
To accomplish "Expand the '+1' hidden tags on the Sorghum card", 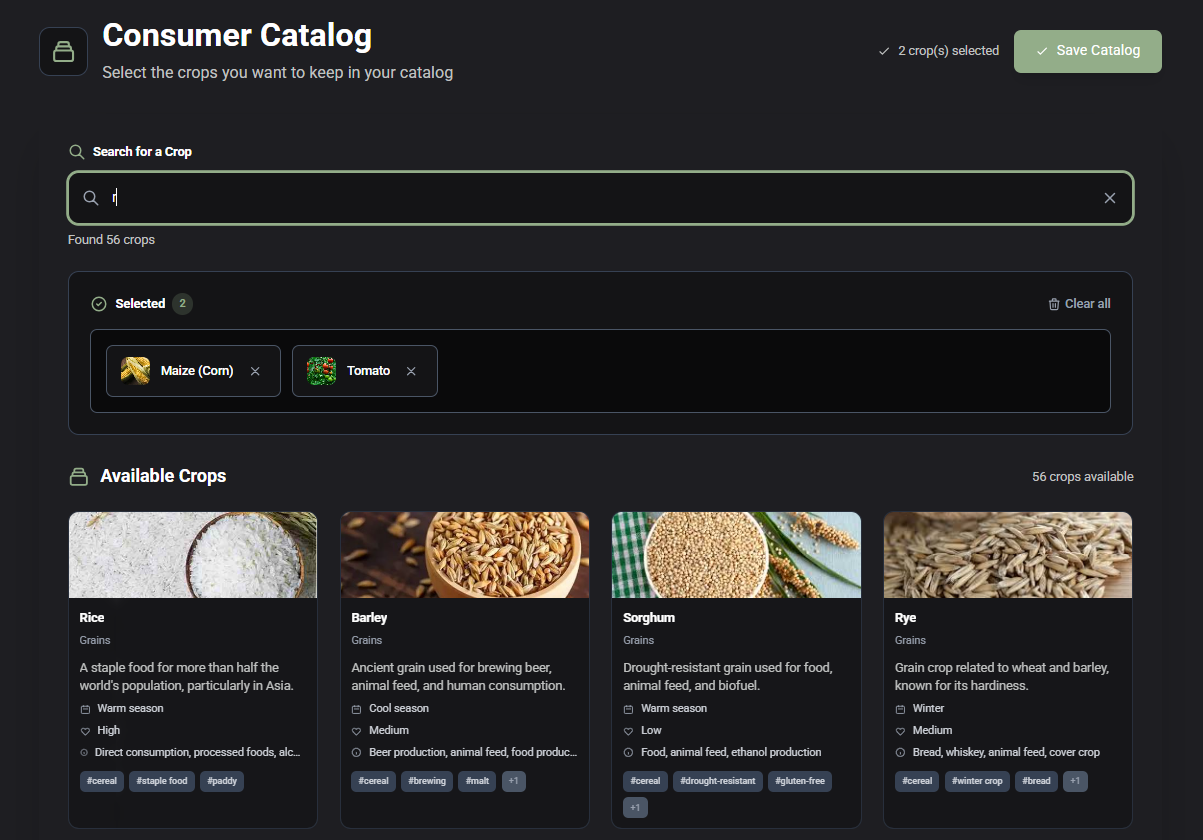I will pyautogui.click(x=635, y=806).
